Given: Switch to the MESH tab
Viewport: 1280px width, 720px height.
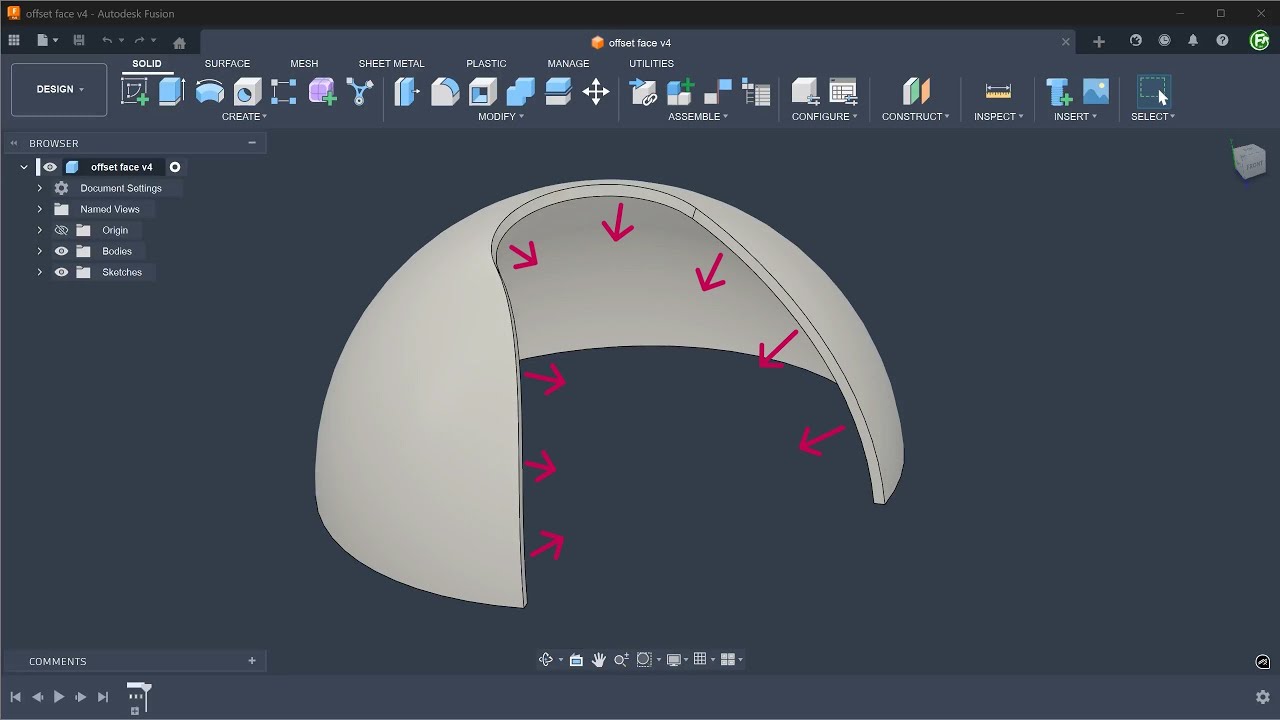Looking at the screenshot, I should click(304, 64).
